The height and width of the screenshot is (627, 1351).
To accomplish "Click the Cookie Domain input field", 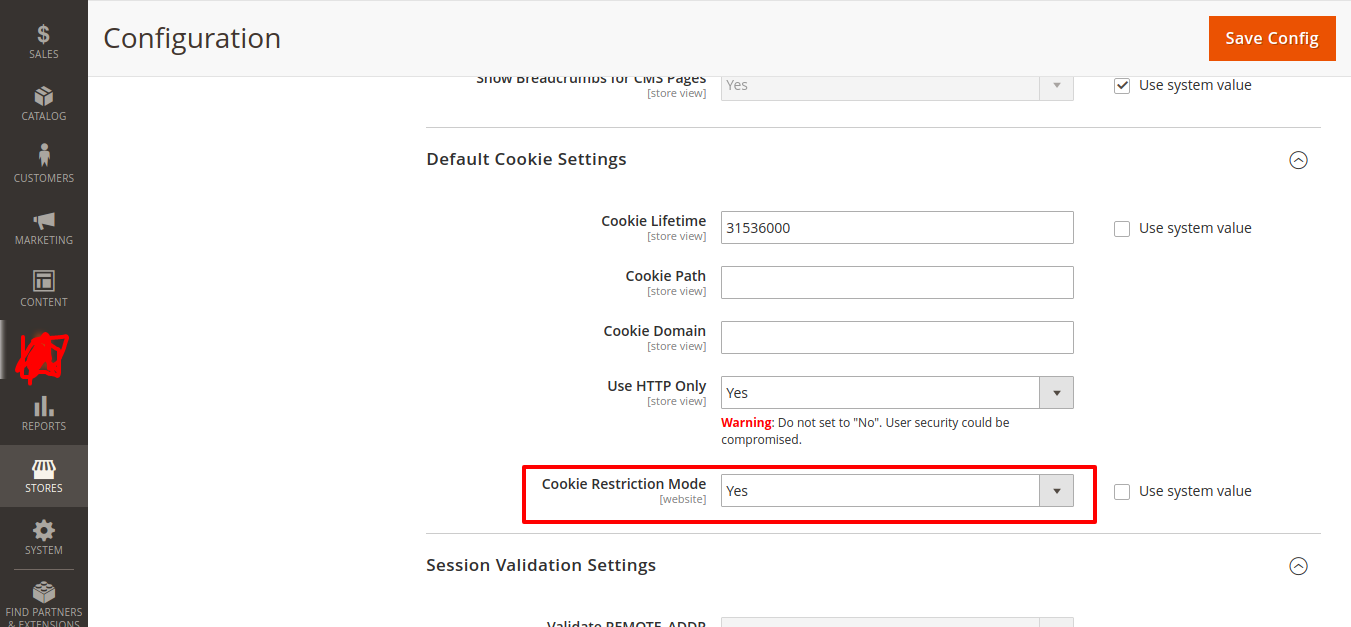I will click(x=896, y=337).
